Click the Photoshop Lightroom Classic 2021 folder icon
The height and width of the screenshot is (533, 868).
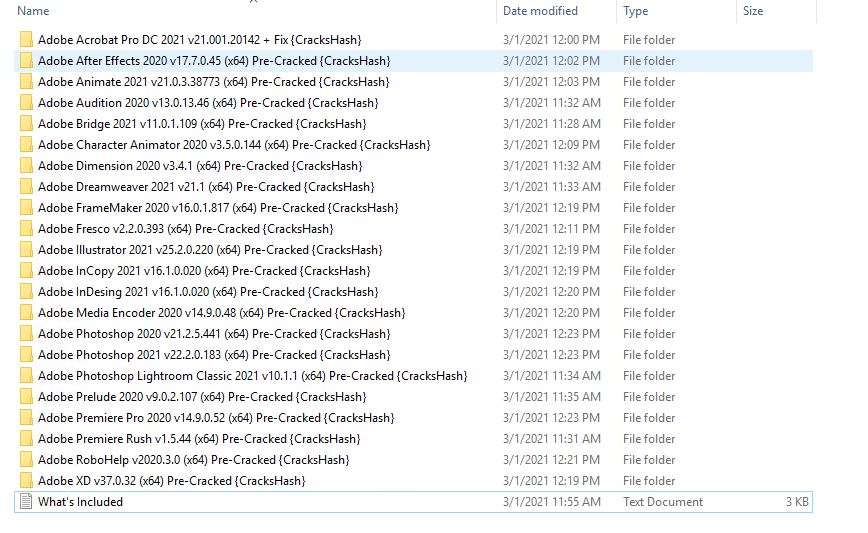[26, 376]
